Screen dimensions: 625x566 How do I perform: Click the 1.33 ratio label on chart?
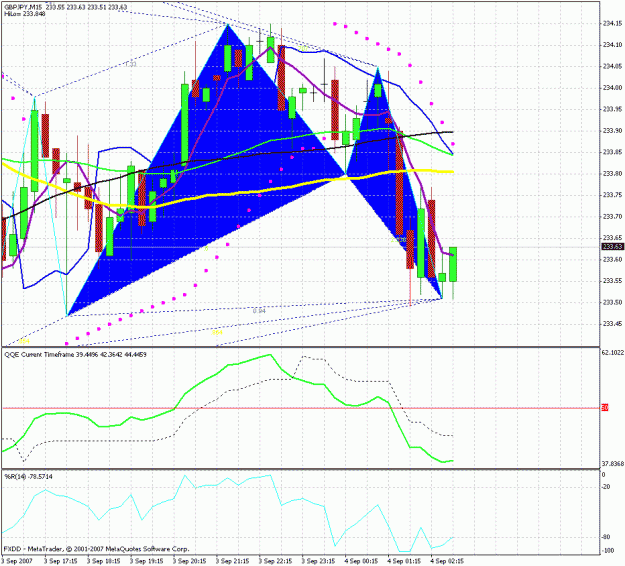[131, 64]
